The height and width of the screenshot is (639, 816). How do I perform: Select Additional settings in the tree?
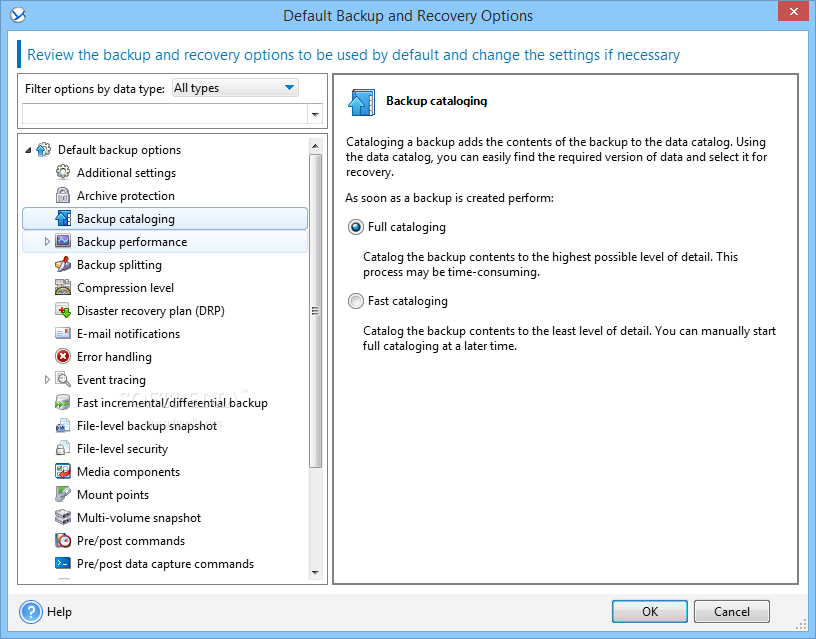point(126,173)
